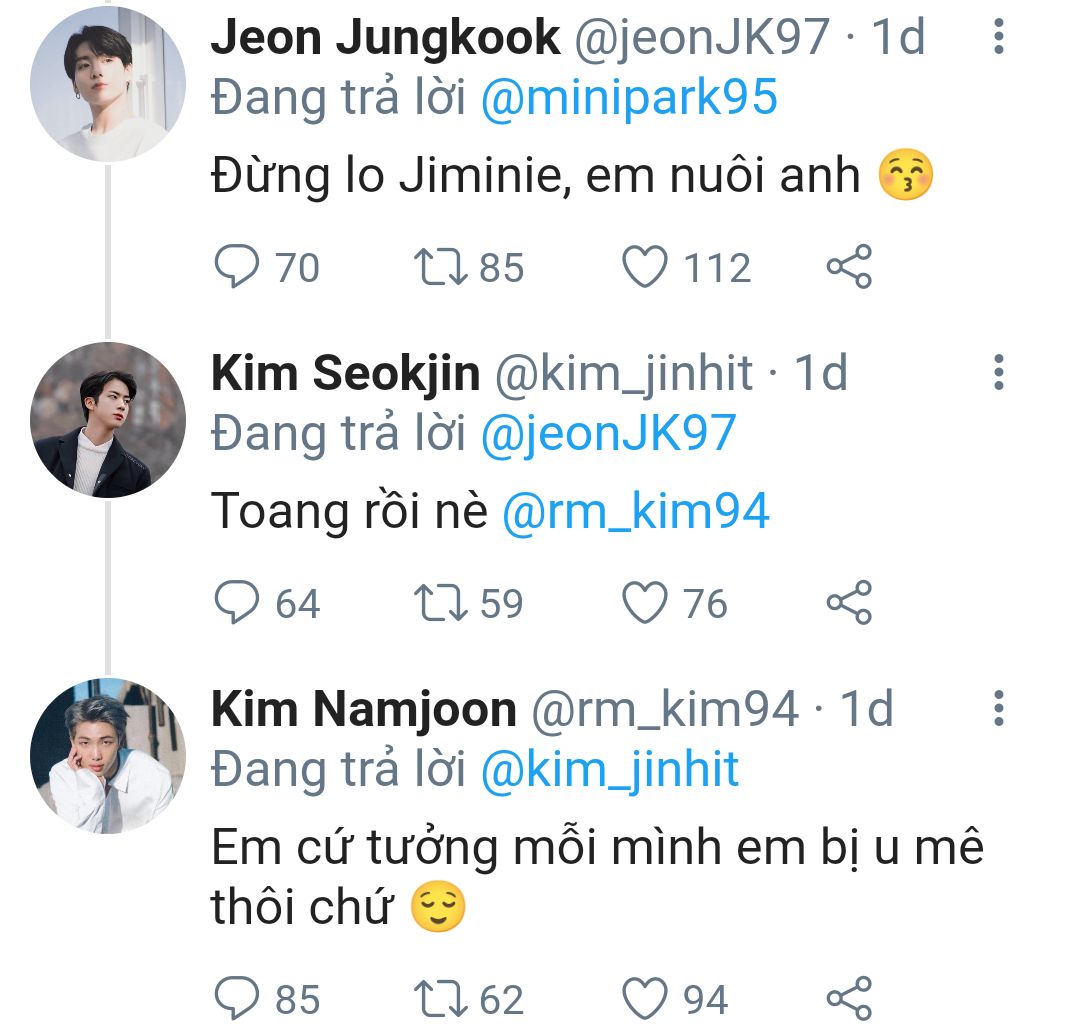This screenshot has width=1080, height=1027.
Task: Reply to Kim Seokjin's tweet
Action: [238, 603]
